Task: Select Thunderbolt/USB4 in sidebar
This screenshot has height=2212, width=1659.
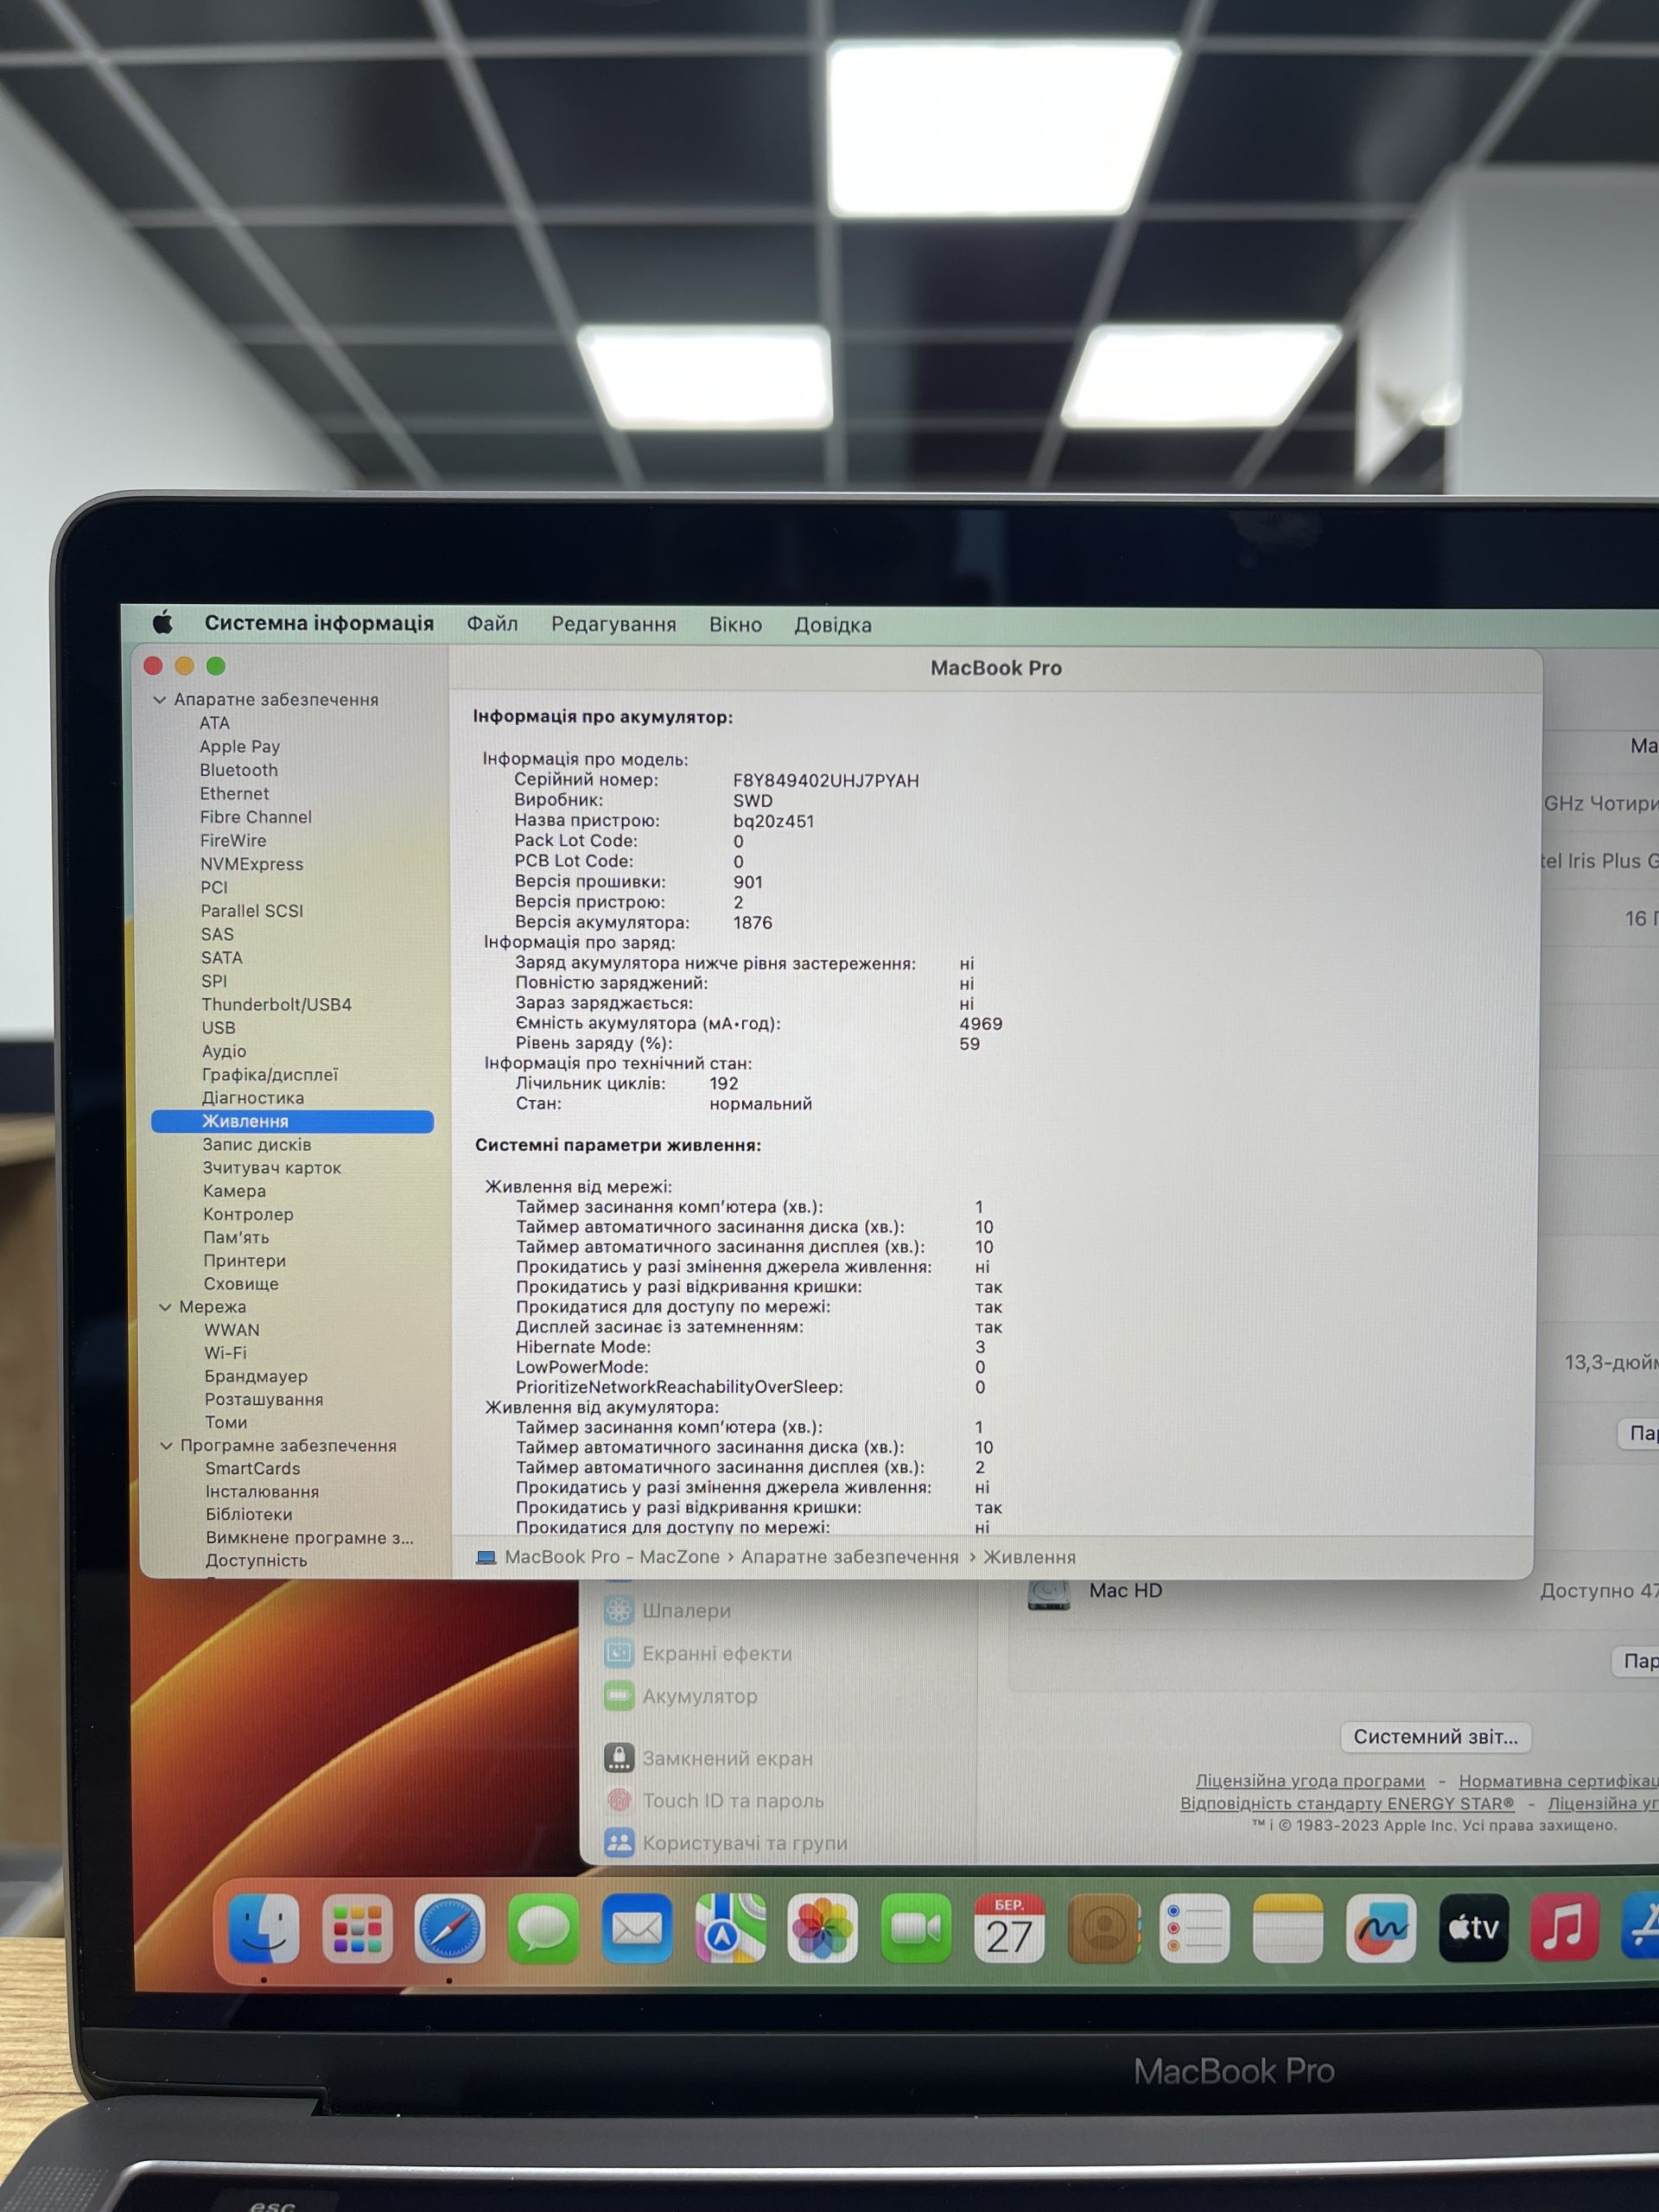Action: pos(276,1004)
